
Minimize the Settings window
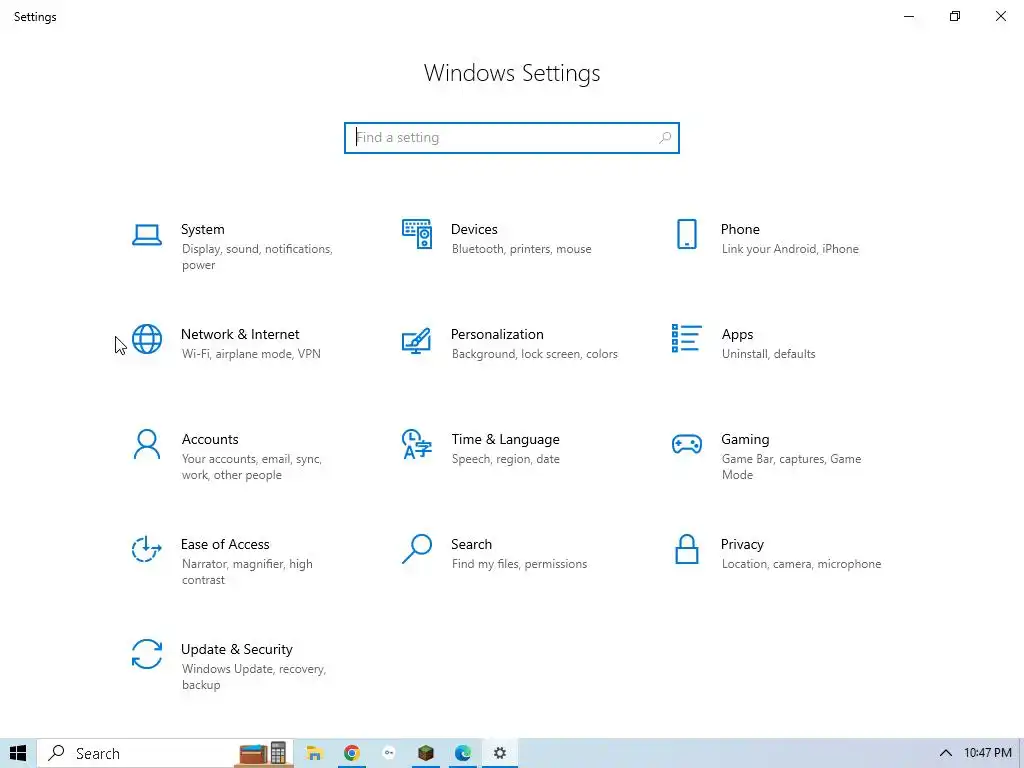(x=908, y=16)
